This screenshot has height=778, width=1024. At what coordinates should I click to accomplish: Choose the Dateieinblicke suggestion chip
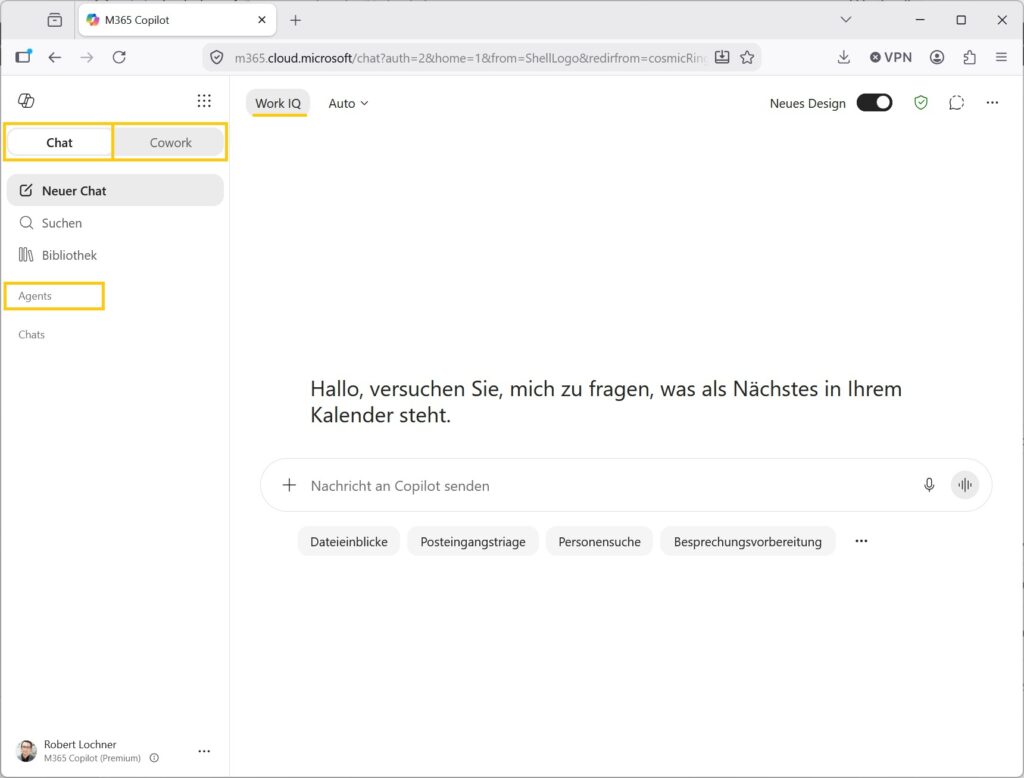[349, 542]
